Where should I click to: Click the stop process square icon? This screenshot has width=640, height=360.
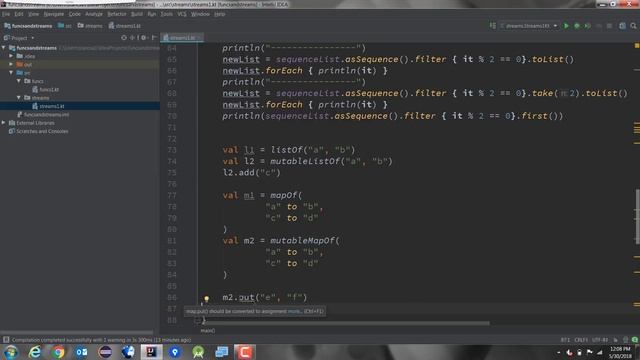click(x=609, y=26)
